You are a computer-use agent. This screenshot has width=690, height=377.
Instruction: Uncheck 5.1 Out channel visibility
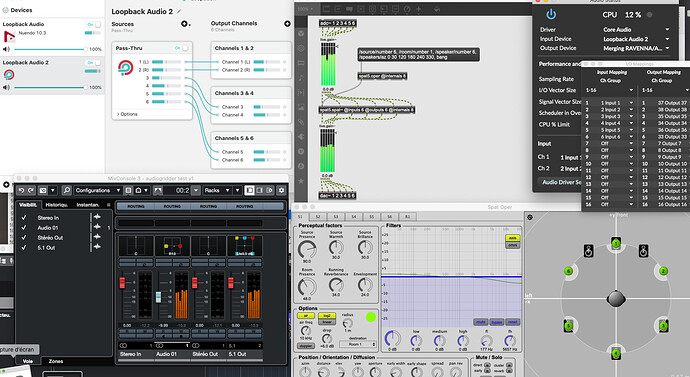(x=24, y=248)
